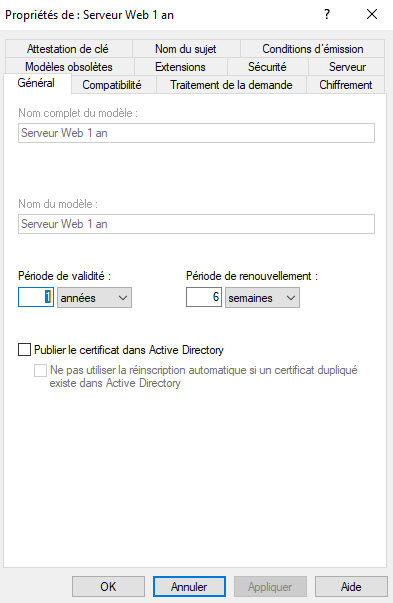This screenshot has width=393, height=603.
Task: Focus the Période de renouvellement number field
Action: [x=204, y=297]
